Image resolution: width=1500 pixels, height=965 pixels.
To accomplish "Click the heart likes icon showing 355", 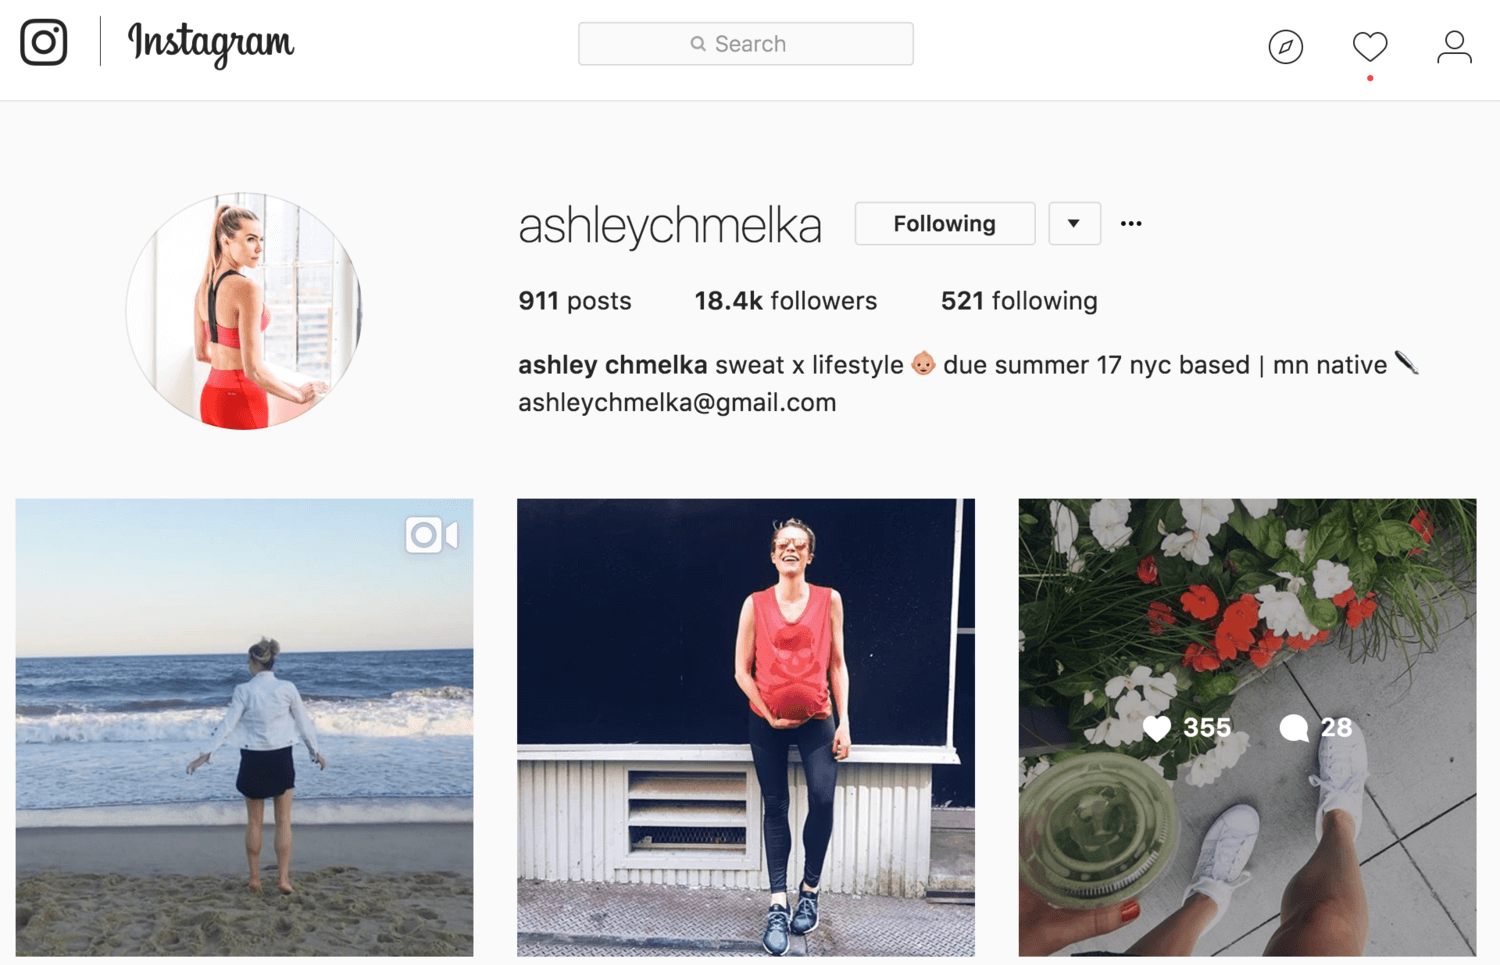I will tap(1157, 728).
